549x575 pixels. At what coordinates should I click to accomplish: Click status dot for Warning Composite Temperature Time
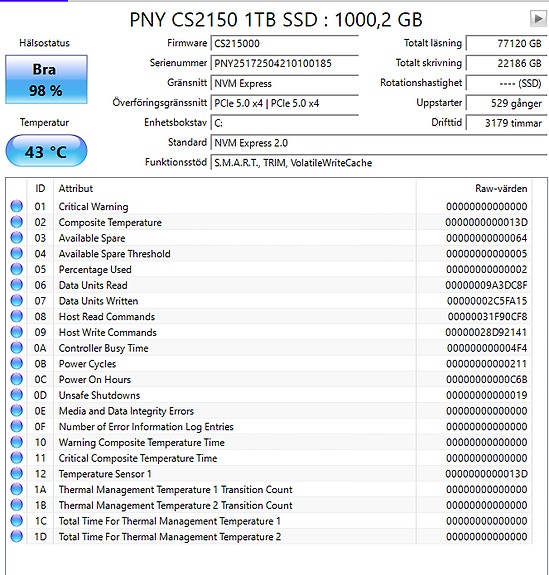tap(17, 442)
